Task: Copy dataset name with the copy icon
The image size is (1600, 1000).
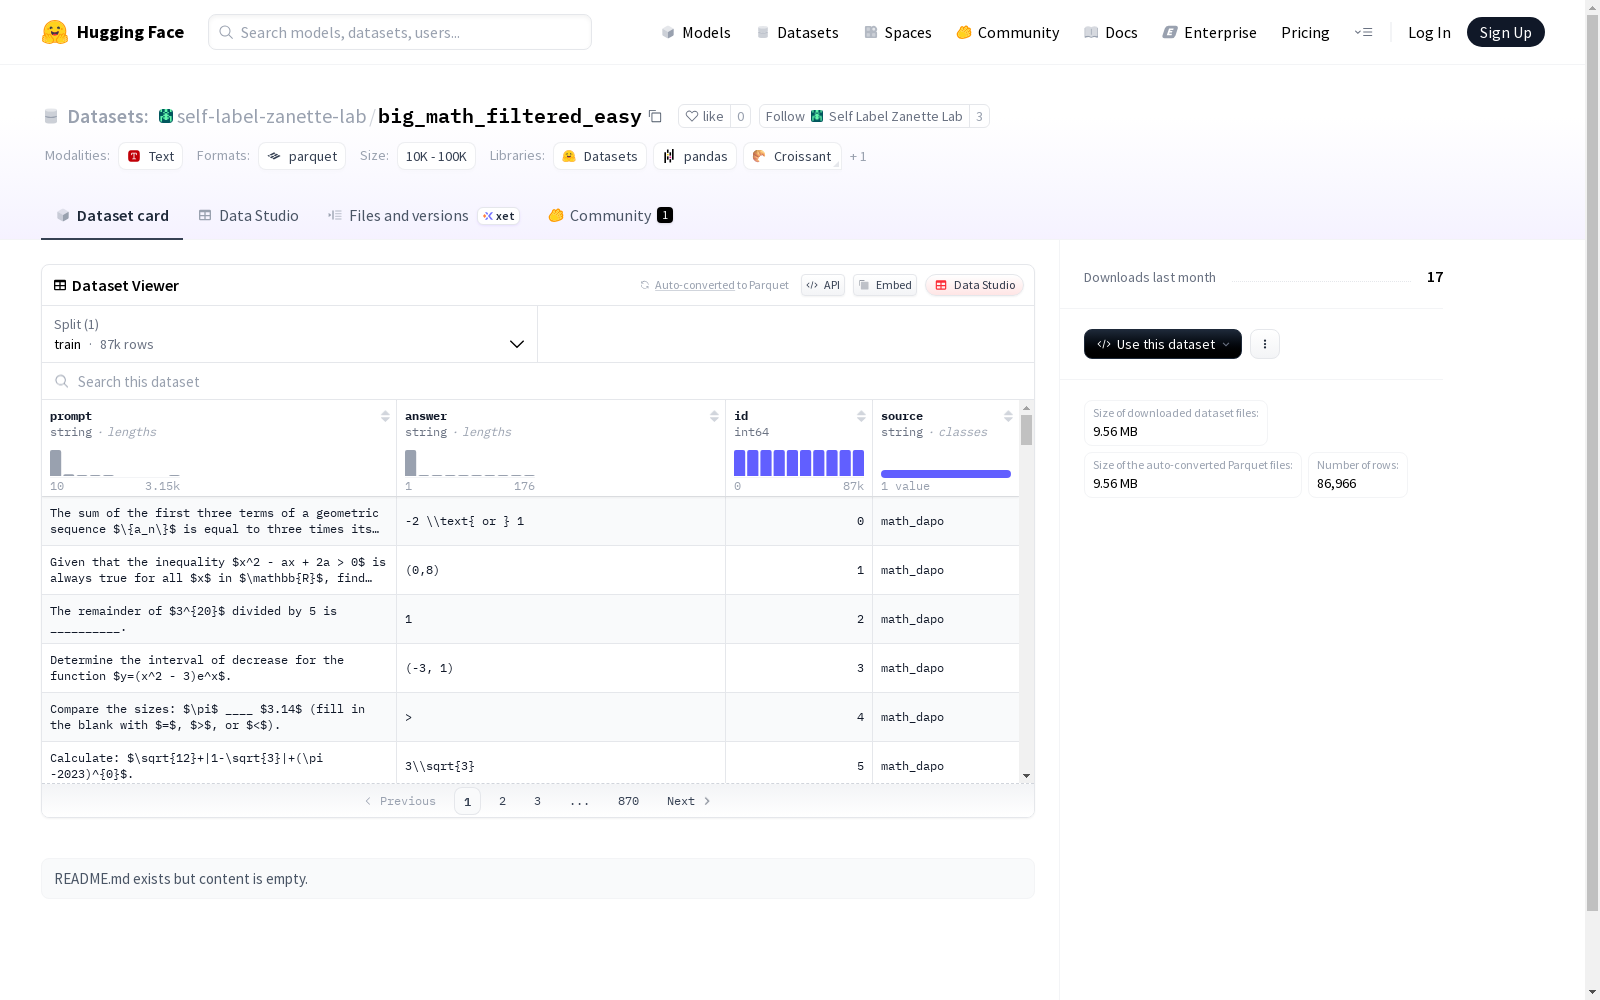Action: coord(655,116)
